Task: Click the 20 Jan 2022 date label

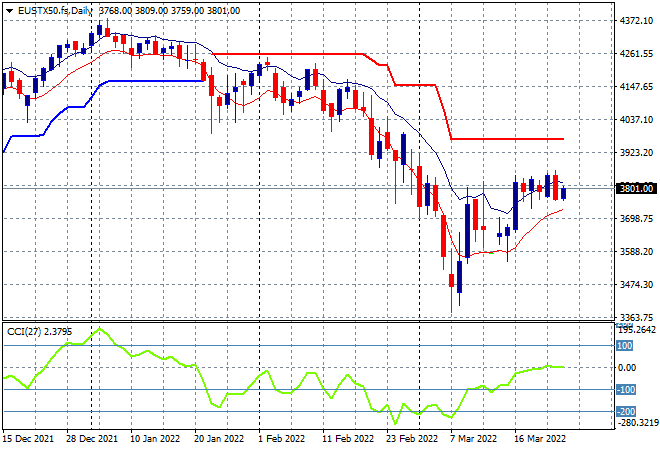Action: [219, 439]
